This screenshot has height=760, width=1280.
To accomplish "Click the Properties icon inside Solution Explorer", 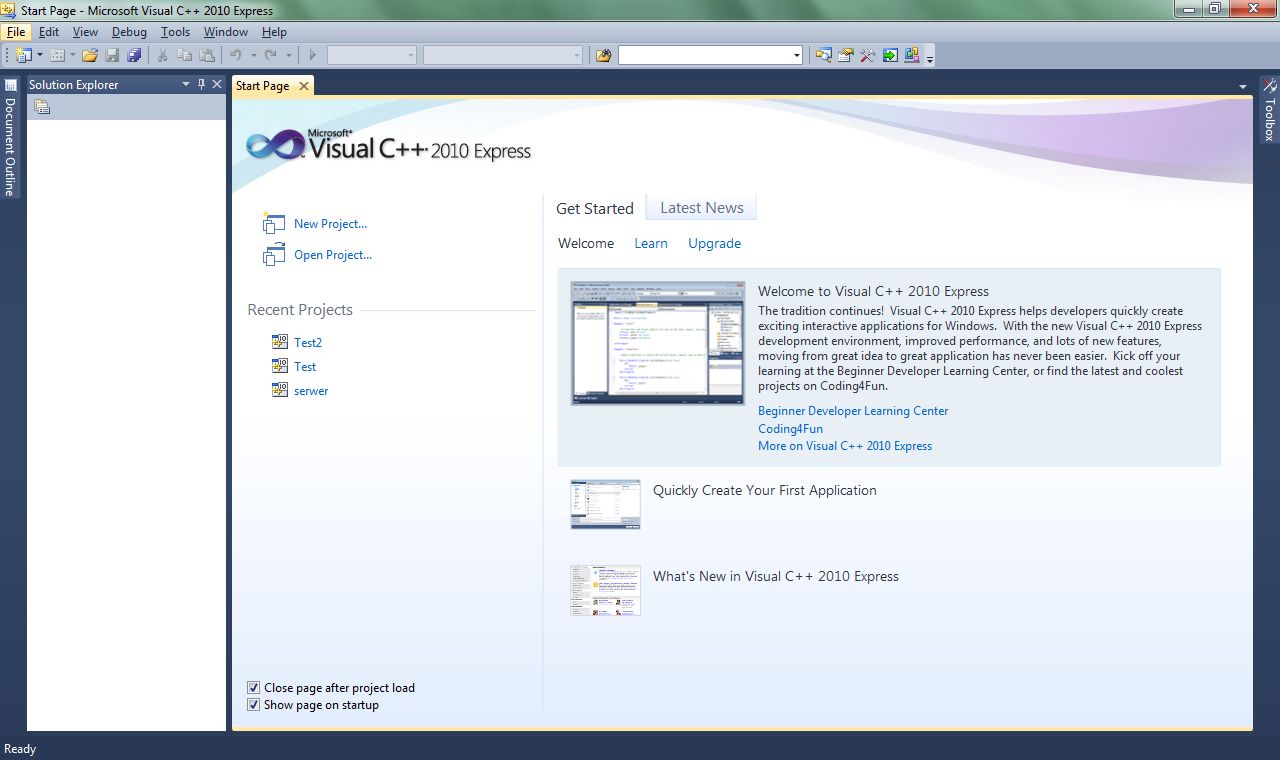I will pyautogui.click(x=42, y=107).
